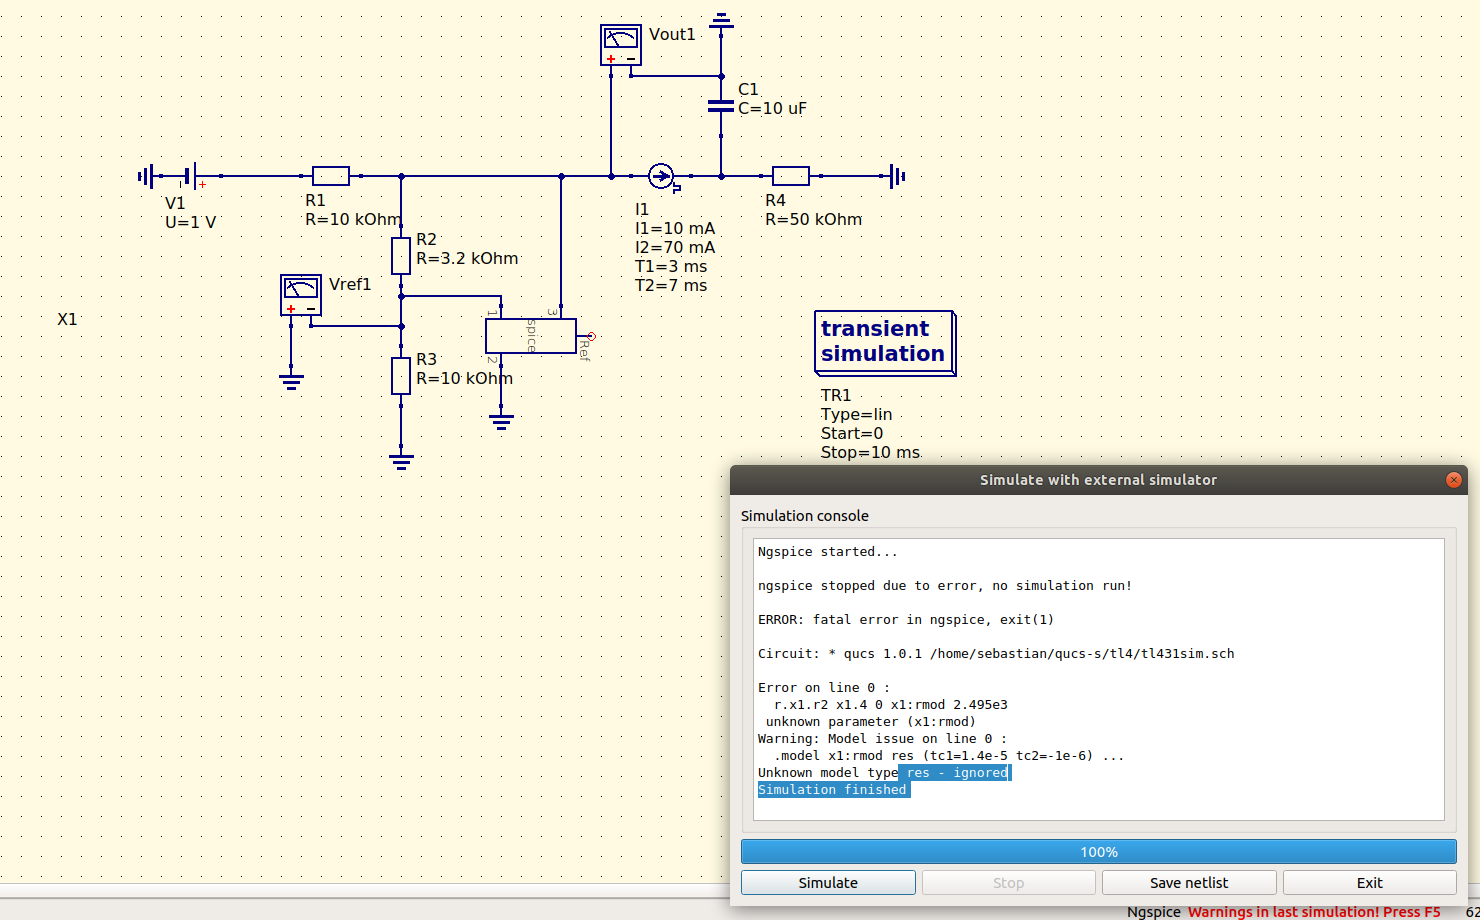Select the Vref1 voltmeter probe symbol

tap(300, 295)
